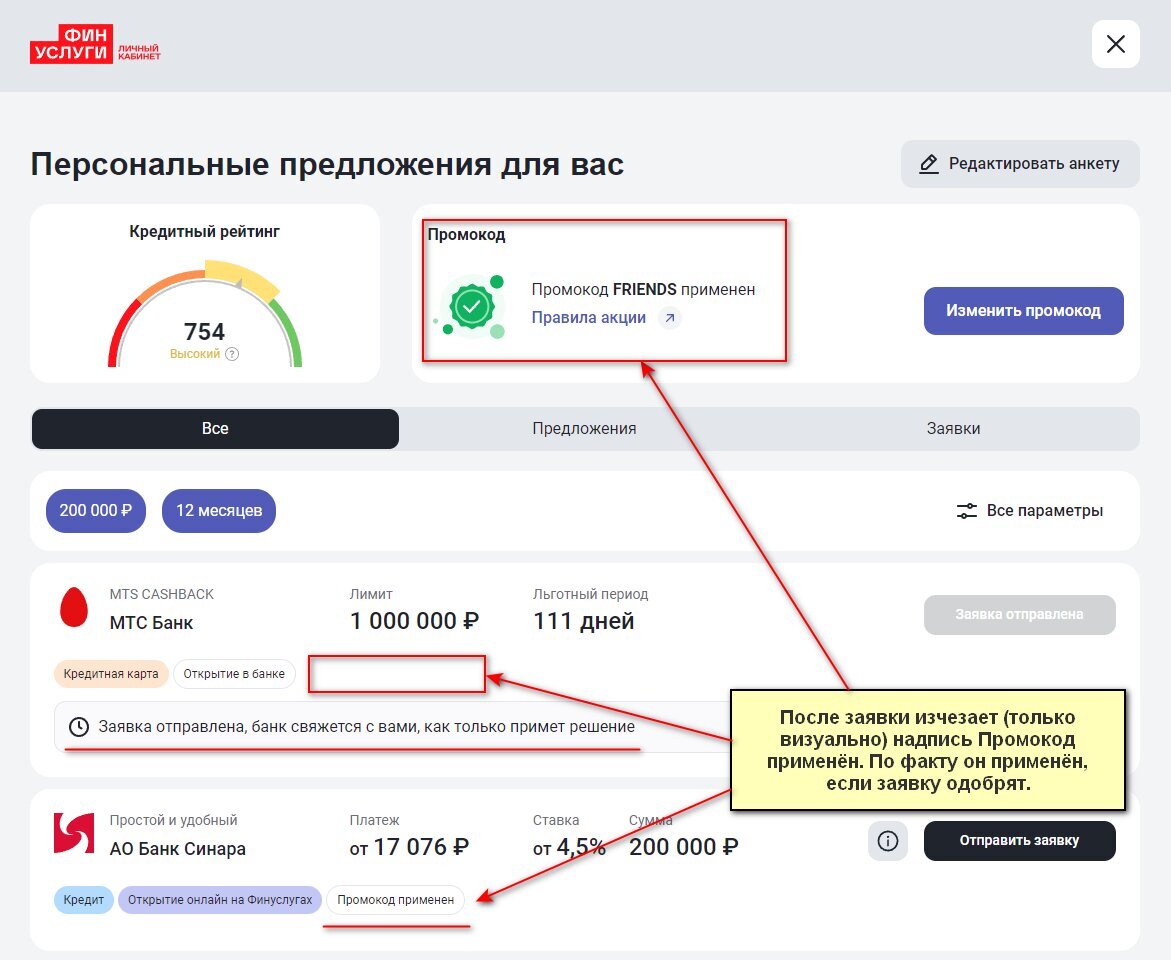This screenshot has height=960, width=1171.
Task: Open info icon for Банк Синара offer
Action: tap(887, 841)
